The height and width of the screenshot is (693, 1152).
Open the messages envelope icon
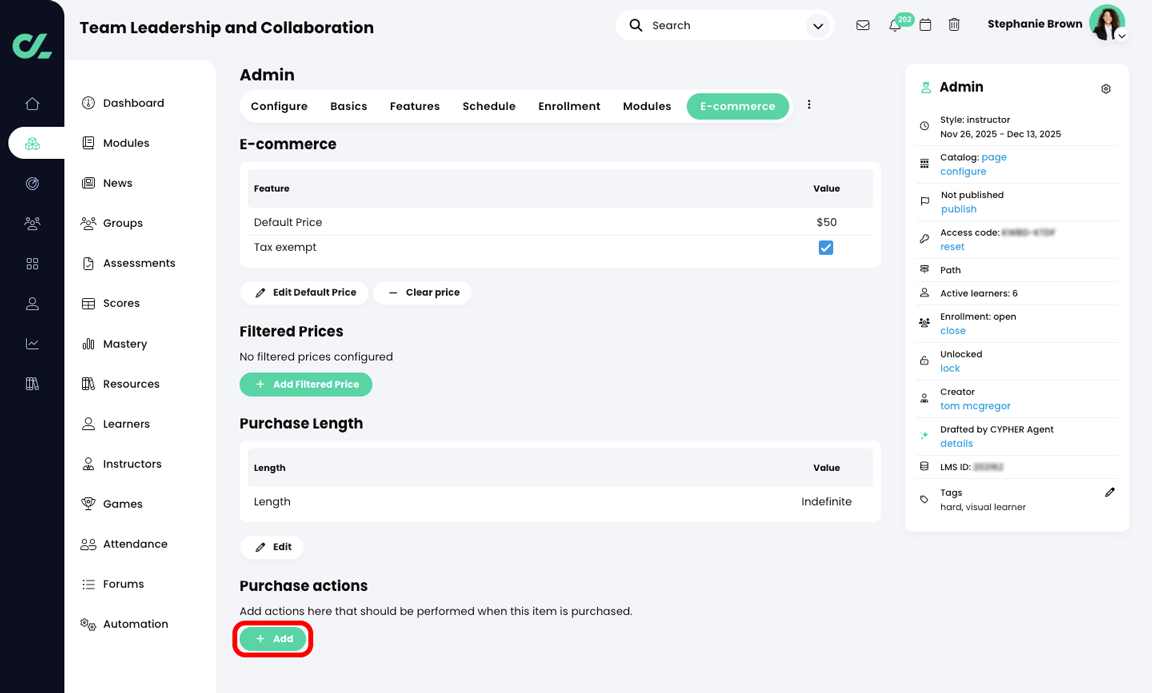point(862,25)
